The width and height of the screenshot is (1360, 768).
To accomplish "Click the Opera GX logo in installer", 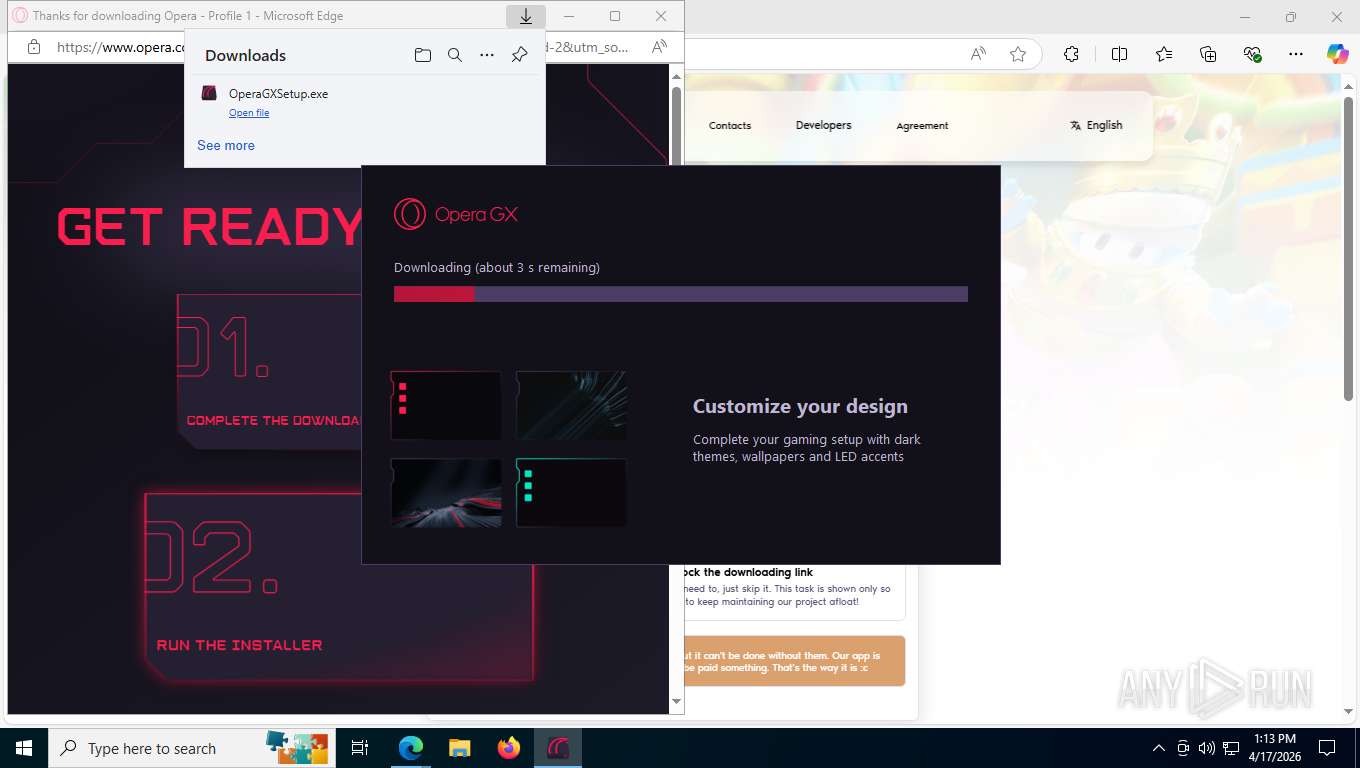I will 456,214.
